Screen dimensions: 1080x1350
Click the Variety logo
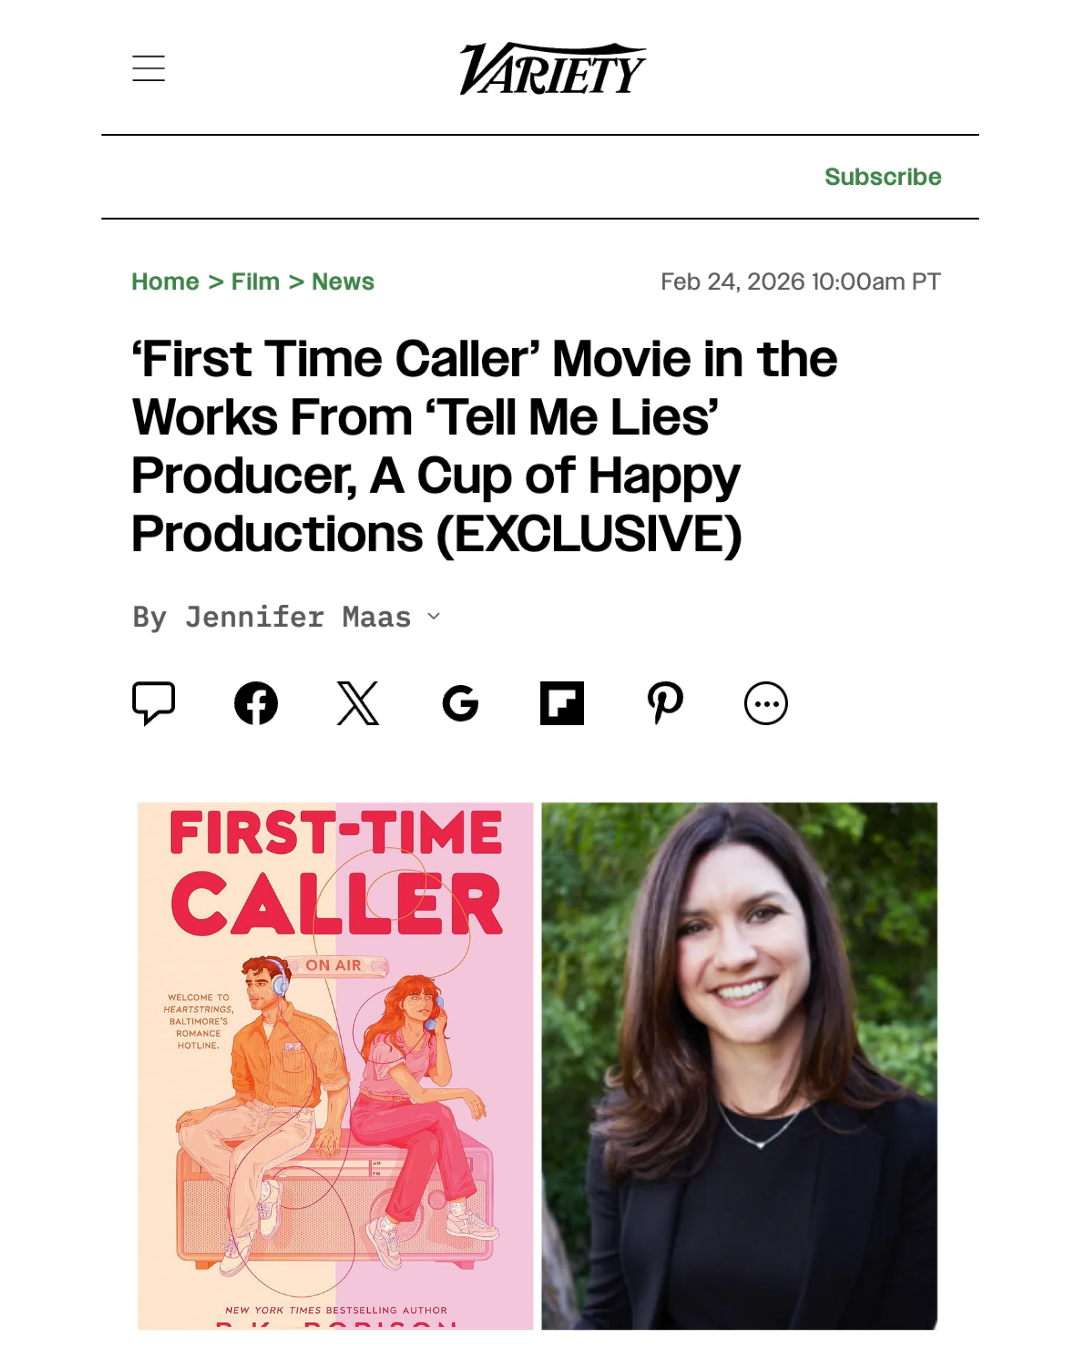(552, 69)
